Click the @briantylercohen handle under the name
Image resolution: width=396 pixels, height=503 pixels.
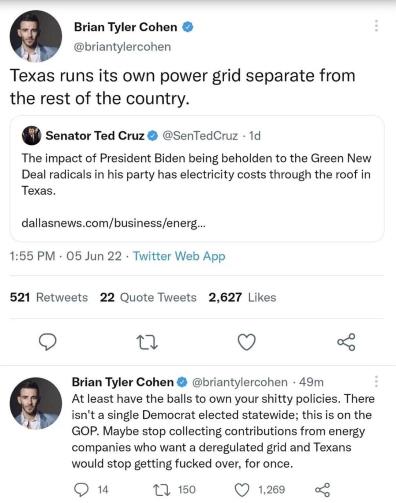122,47
